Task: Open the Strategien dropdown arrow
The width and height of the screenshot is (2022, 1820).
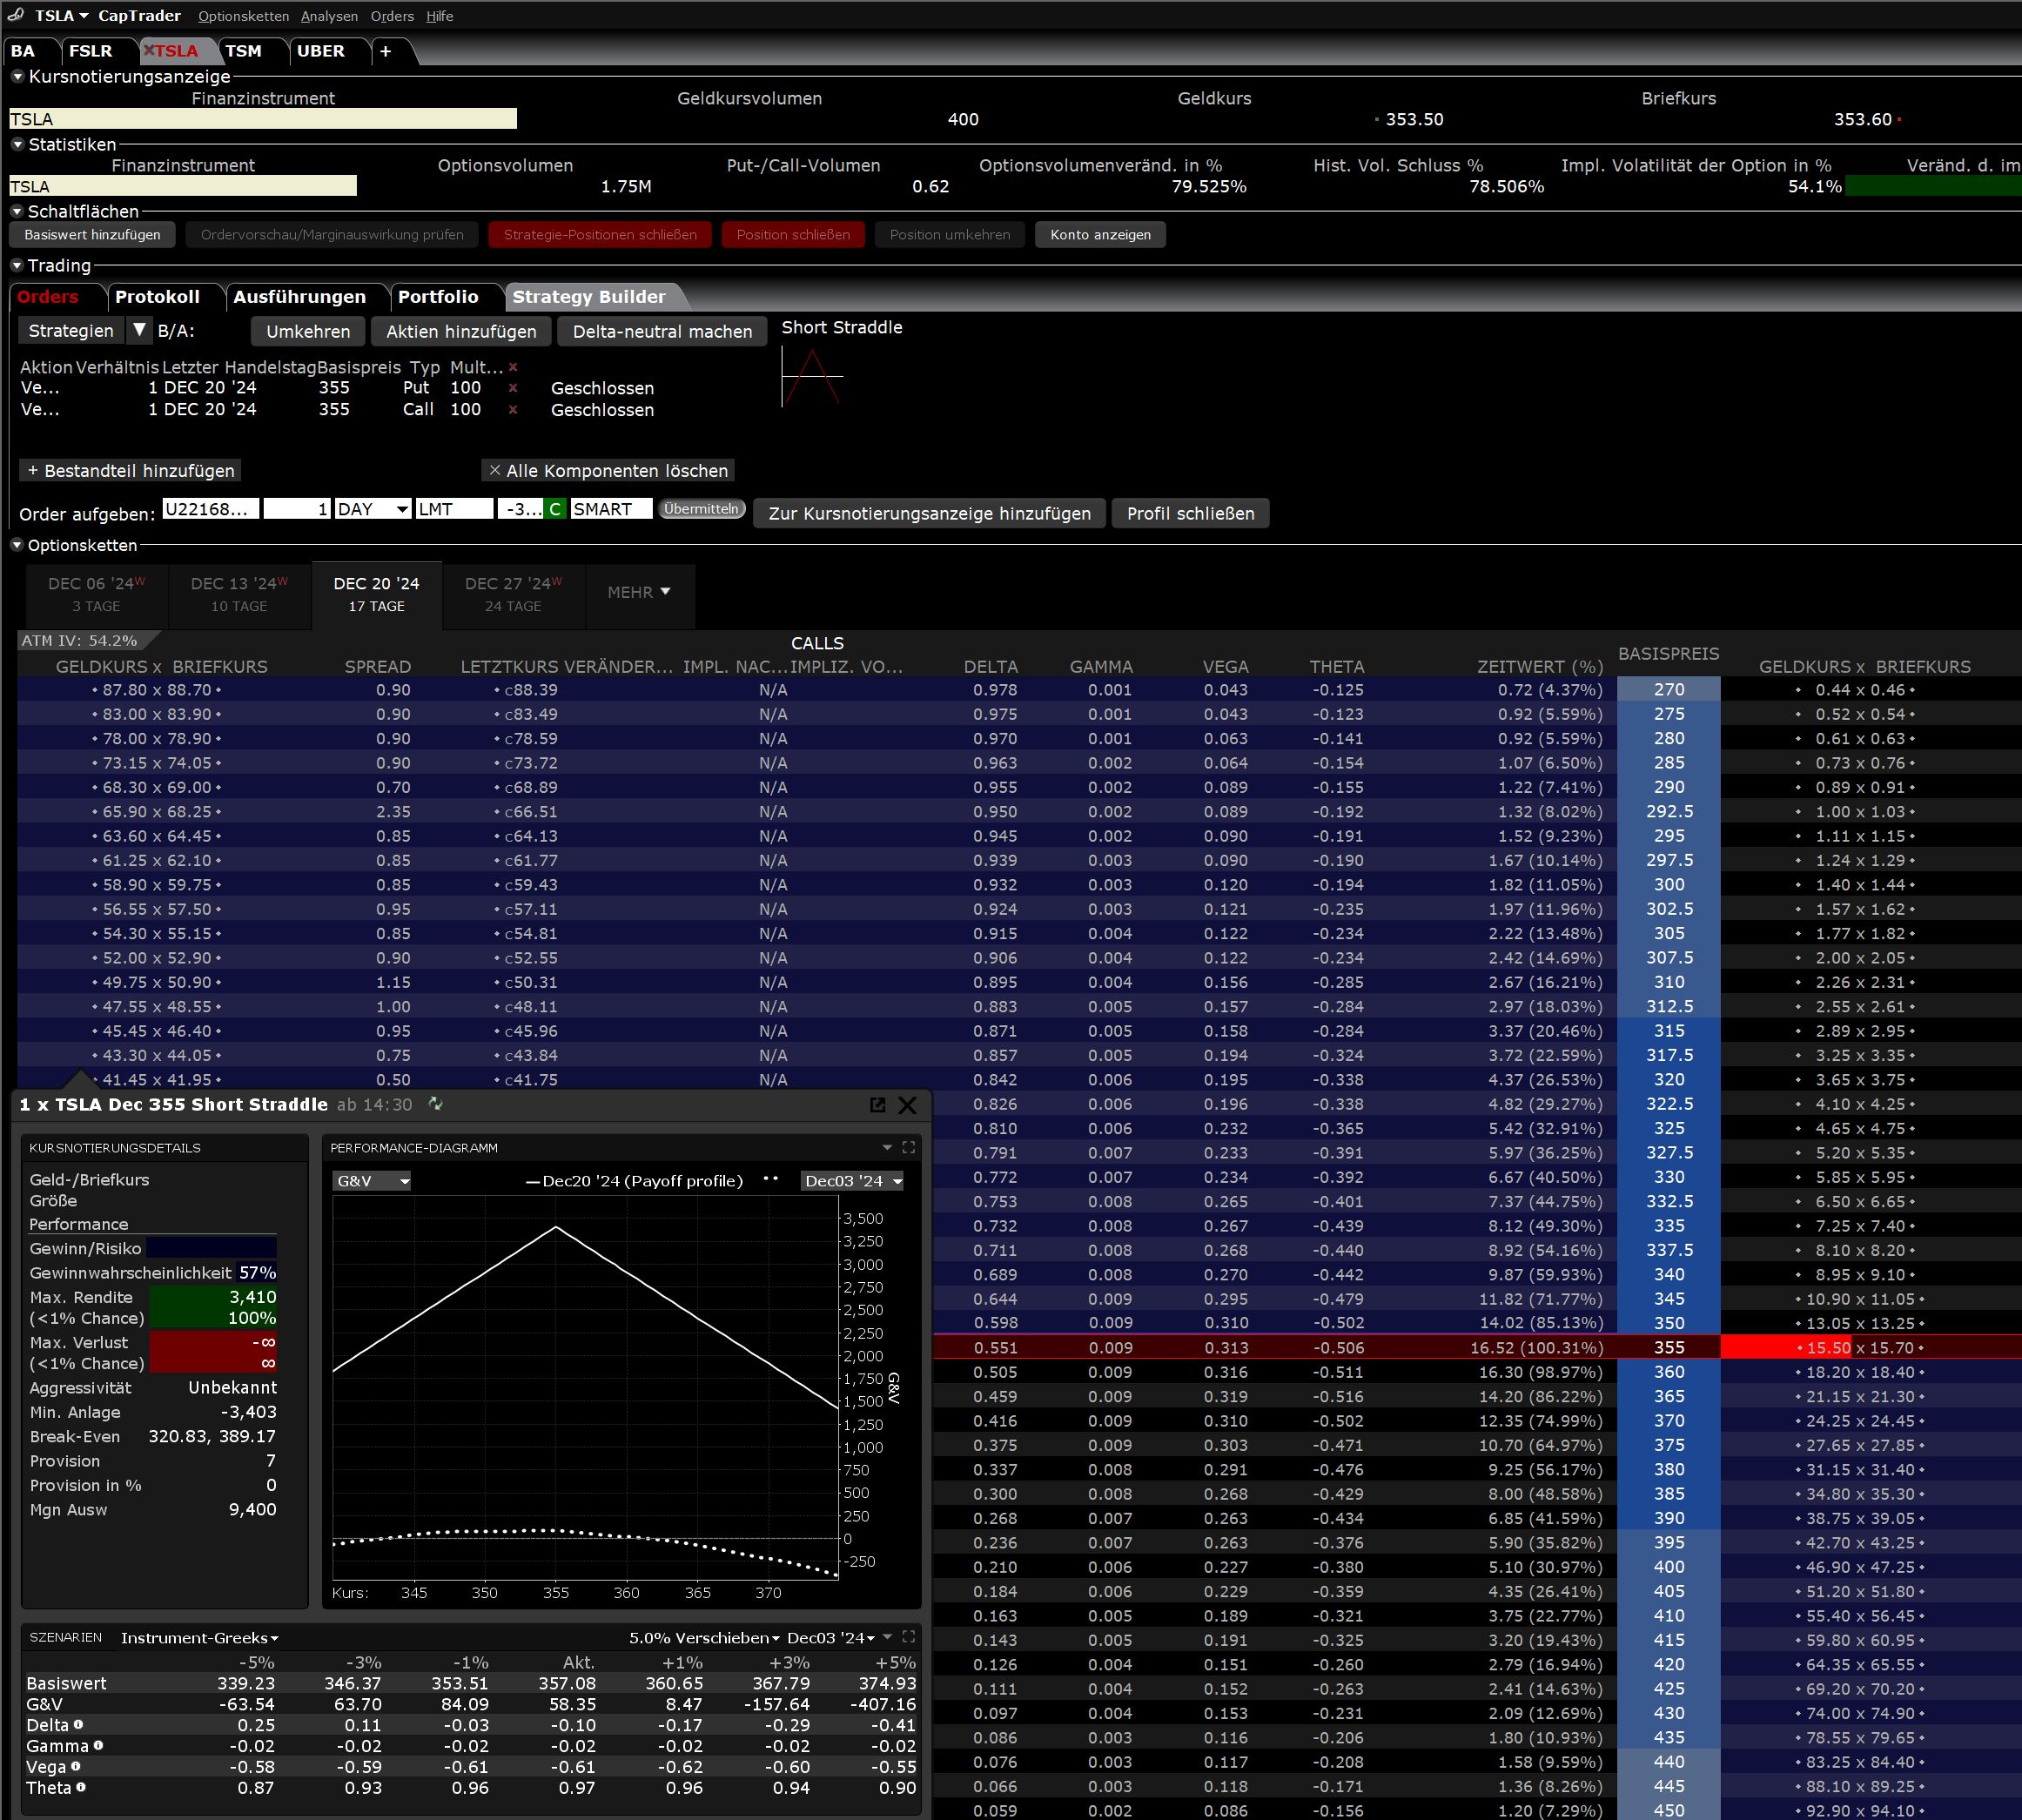Action: pyautogui.click(x=140, y=330)
